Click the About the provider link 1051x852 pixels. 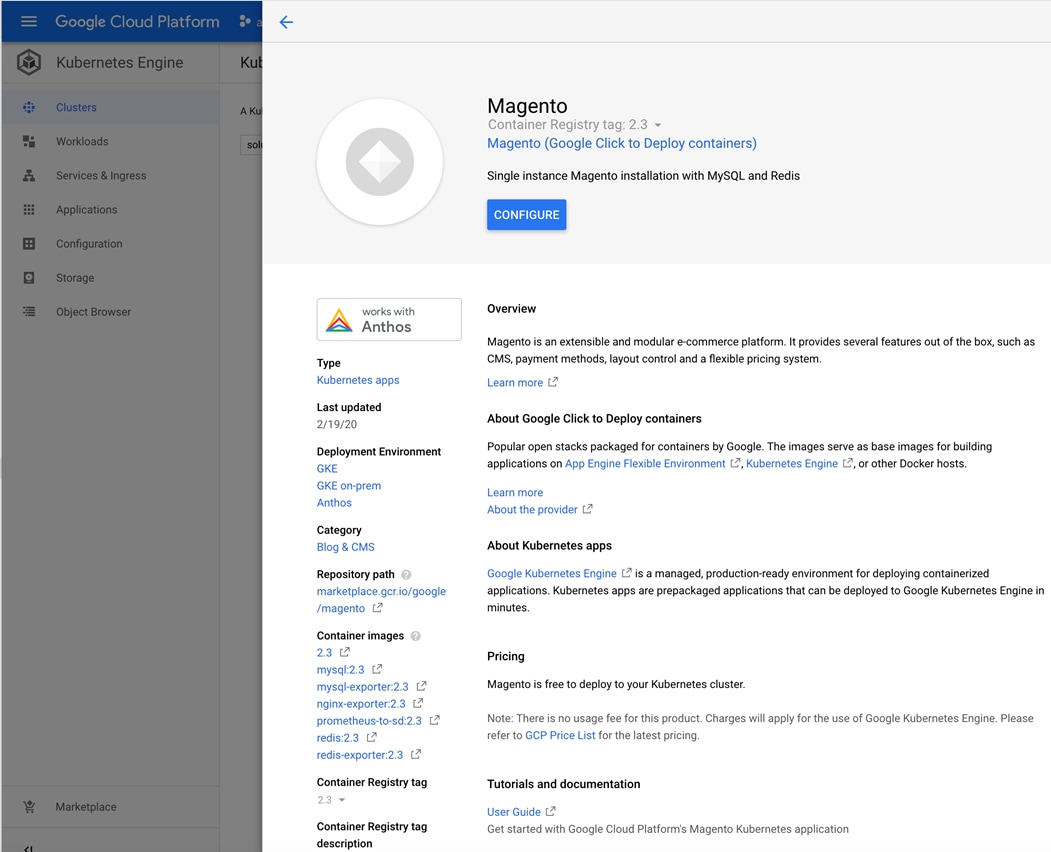point(532,509)
